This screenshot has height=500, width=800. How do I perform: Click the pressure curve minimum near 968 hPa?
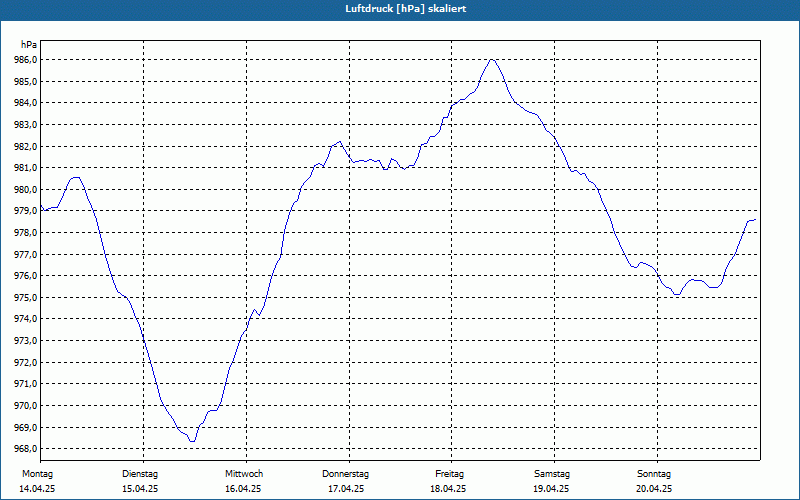point(192,441)
